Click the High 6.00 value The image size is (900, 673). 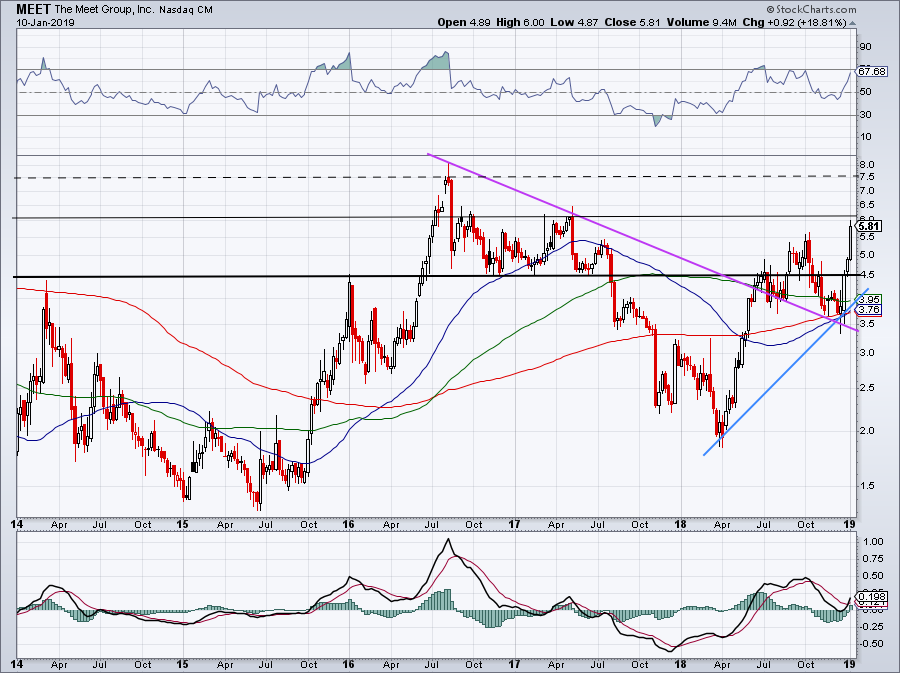pos(519,22)
